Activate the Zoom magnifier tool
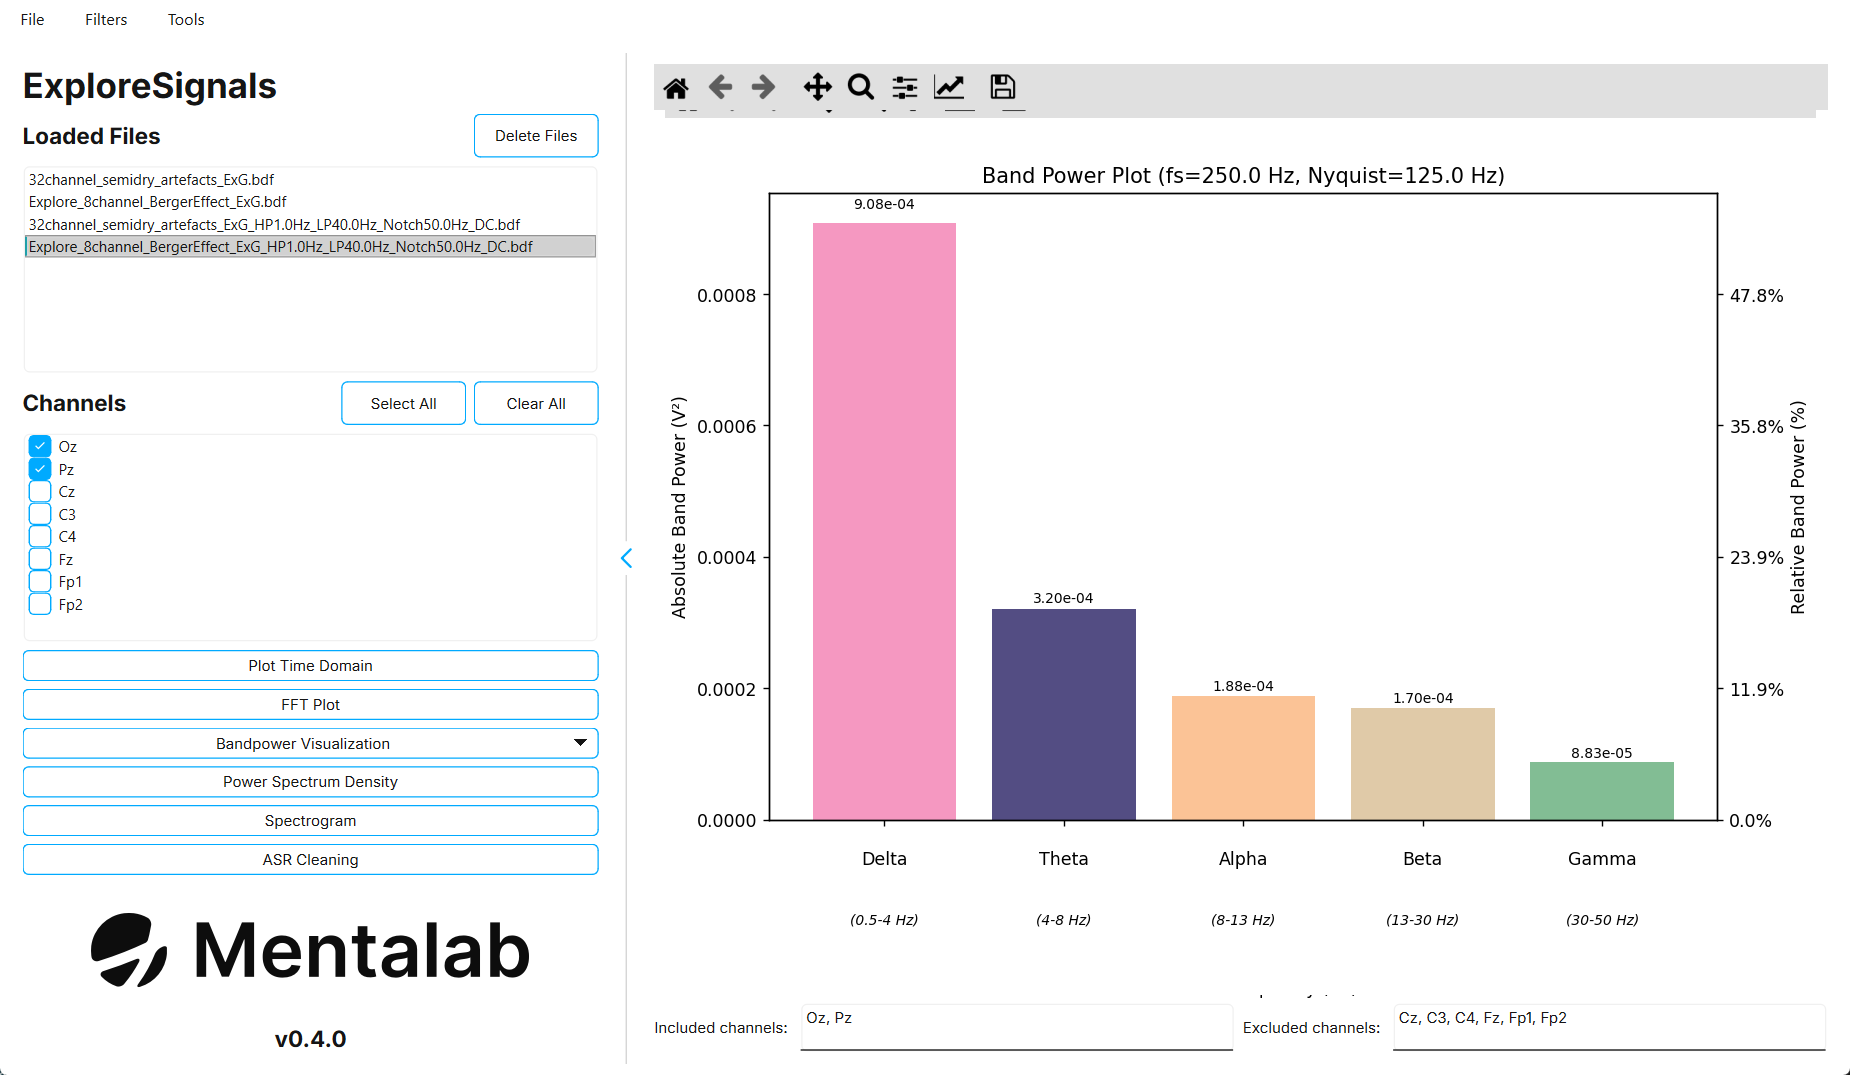Viewport: 1850px width, 1075px height. point(861,87)
